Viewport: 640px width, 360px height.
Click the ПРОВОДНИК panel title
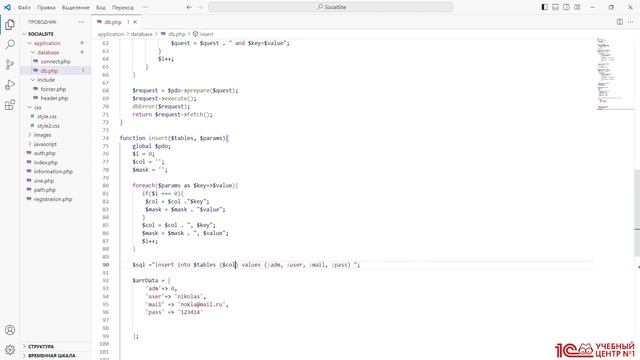click(42, 22)
